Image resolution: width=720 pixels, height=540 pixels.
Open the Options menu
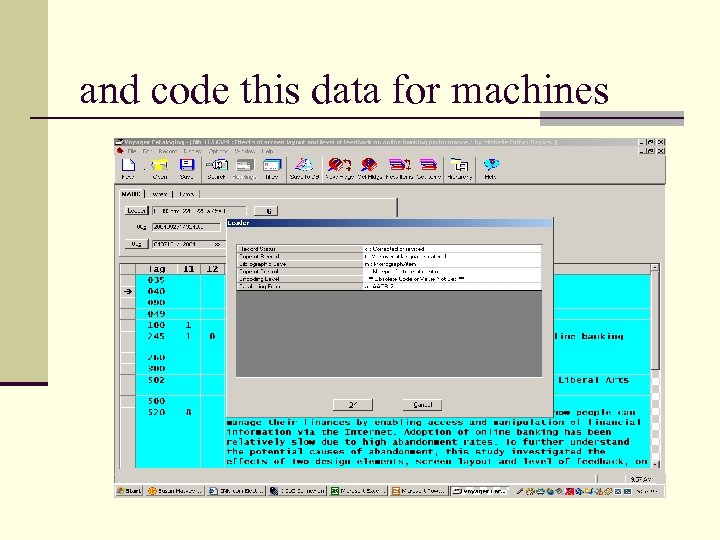pos(218,151)
